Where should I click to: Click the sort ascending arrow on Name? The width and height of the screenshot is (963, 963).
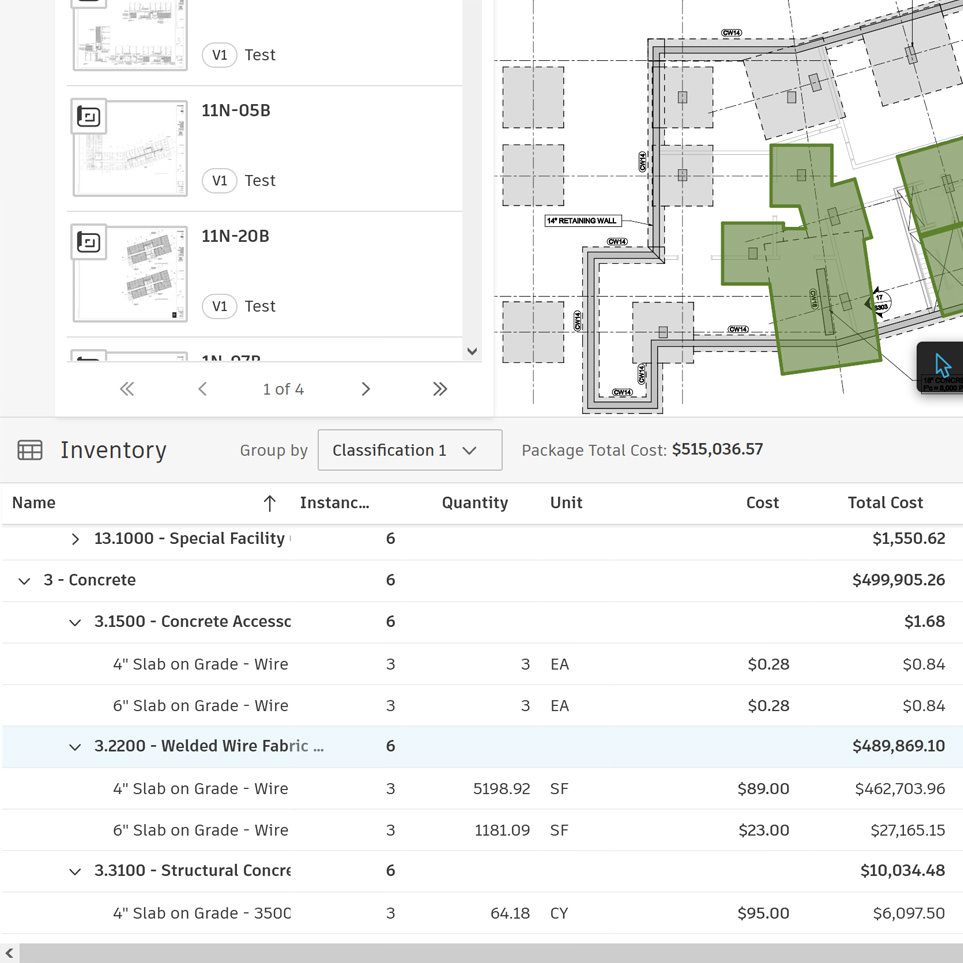click(x=269, y=503)
